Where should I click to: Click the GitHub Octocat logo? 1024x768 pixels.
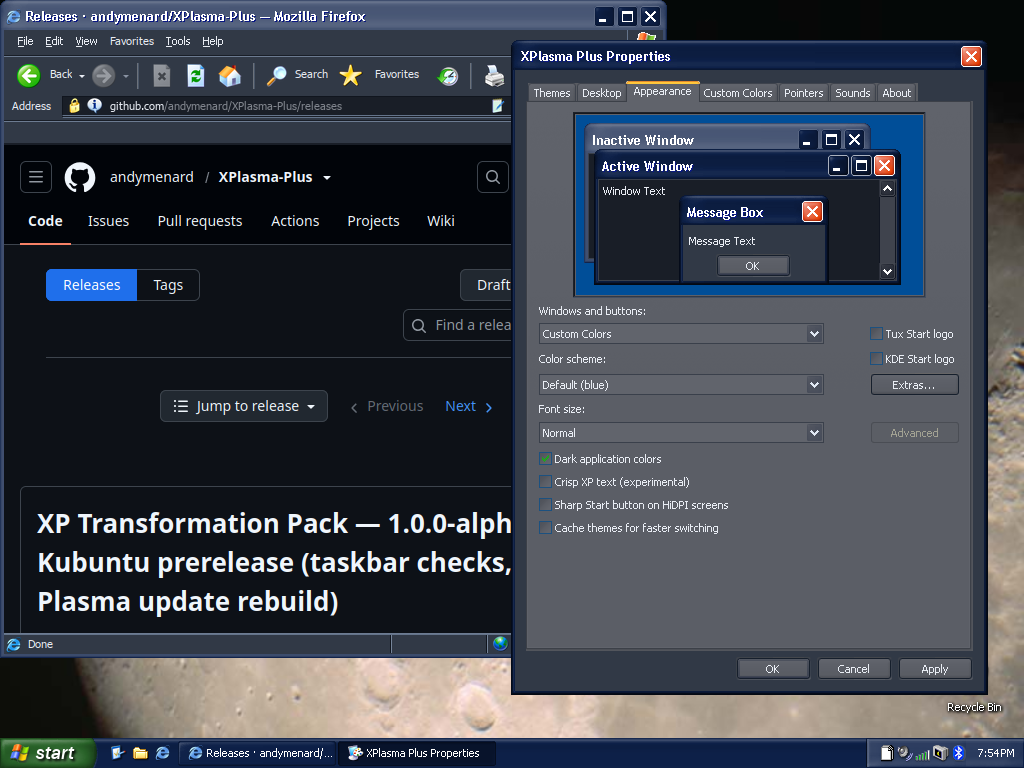80,177
